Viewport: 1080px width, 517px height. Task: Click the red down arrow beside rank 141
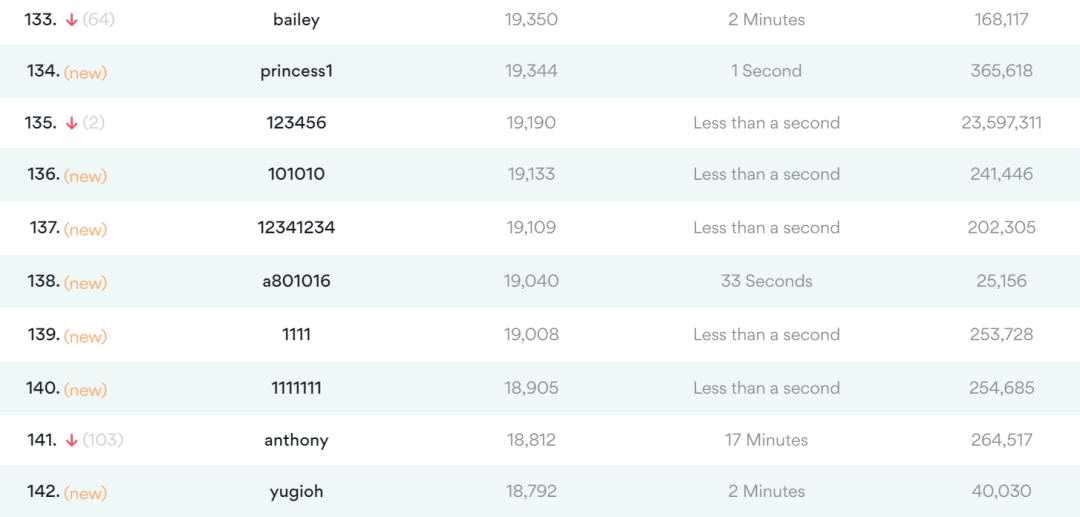[71, 441]
